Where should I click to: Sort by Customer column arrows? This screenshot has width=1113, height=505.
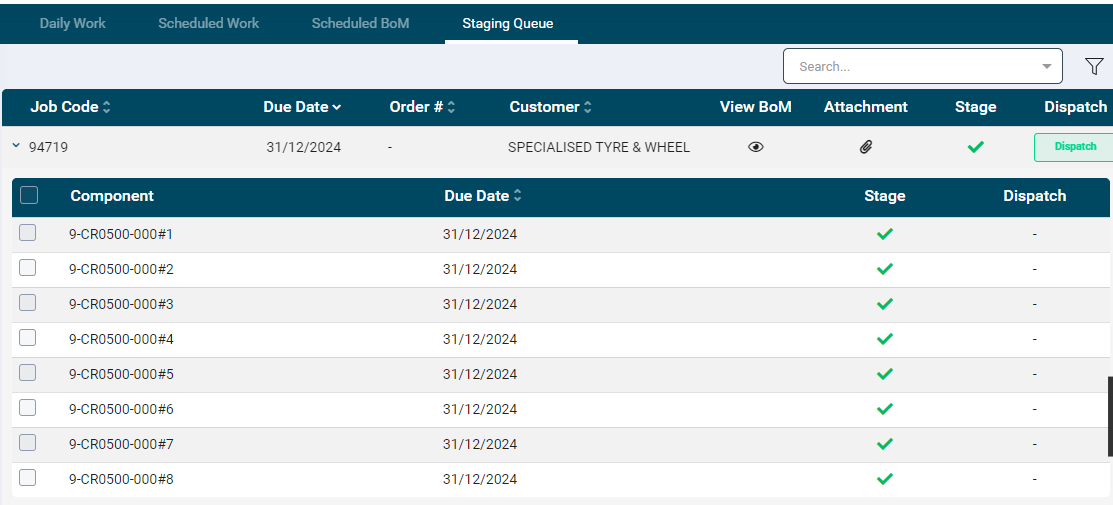[x=588, y=107]
